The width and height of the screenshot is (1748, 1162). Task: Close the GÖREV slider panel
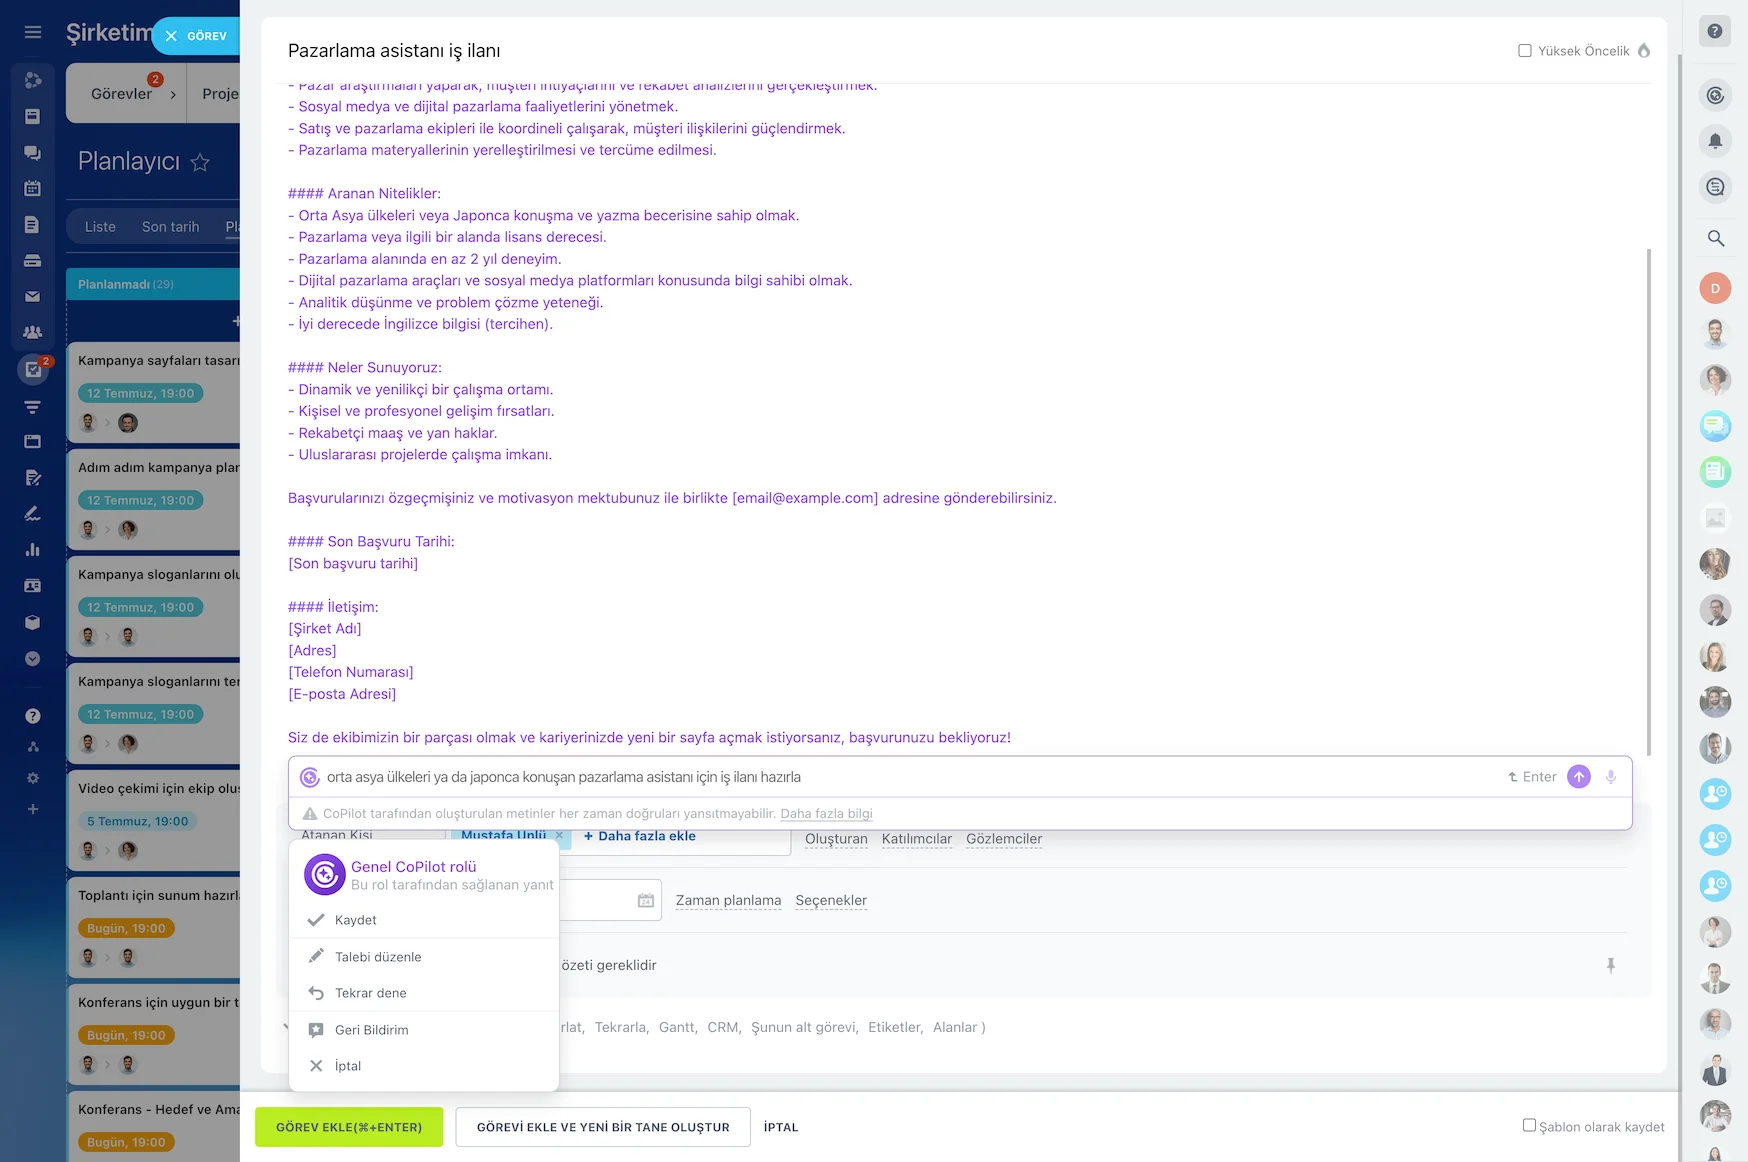point(171,36)
